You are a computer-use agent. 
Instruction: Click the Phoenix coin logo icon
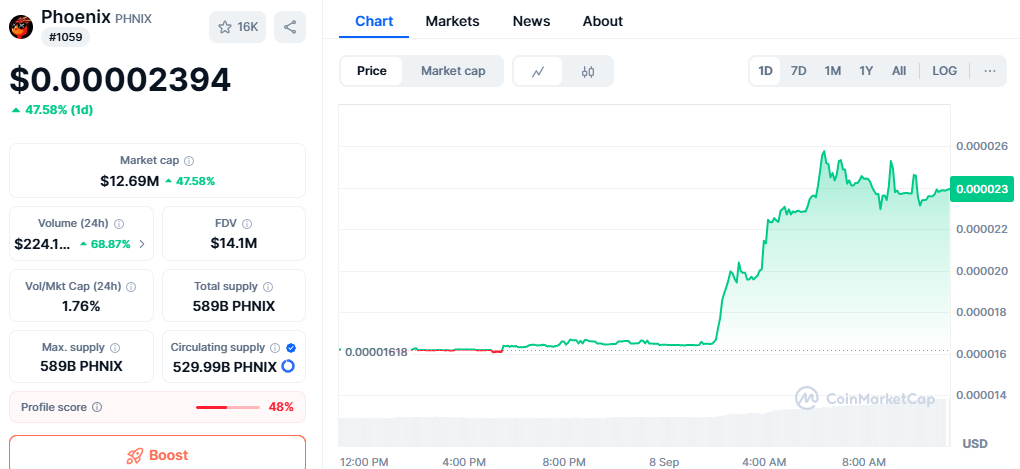pos(21,27)
